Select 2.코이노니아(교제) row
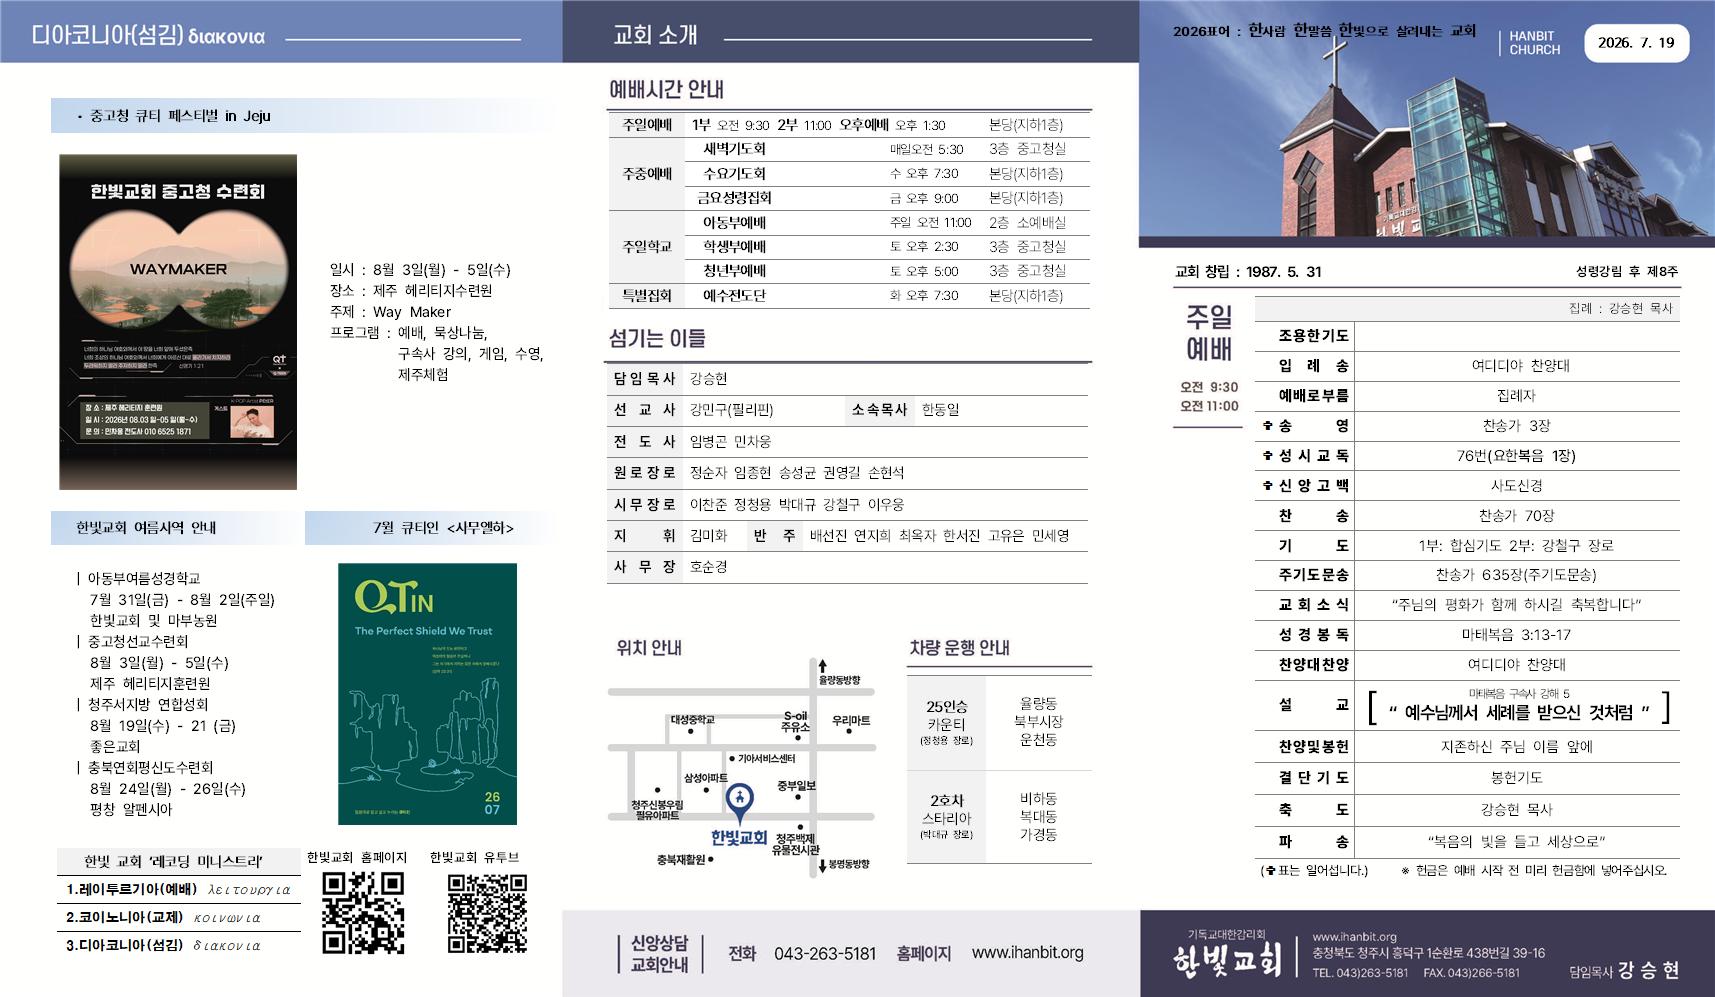 (x=178, y=917)
